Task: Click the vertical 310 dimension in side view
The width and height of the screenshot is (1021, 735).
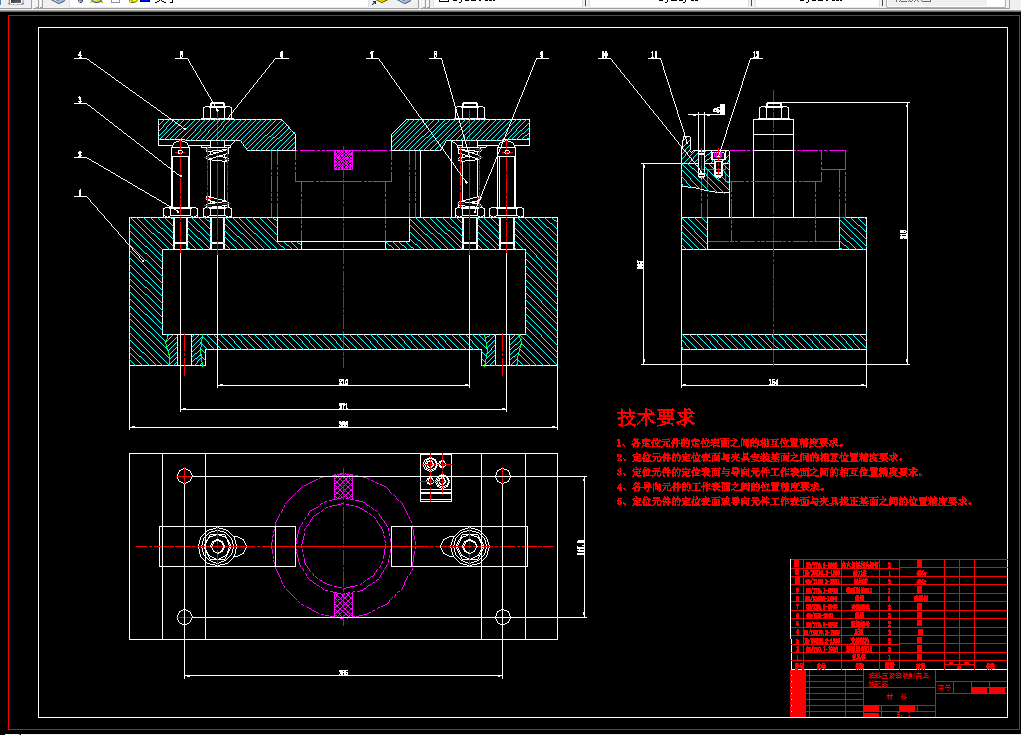Action: [903, 234]
